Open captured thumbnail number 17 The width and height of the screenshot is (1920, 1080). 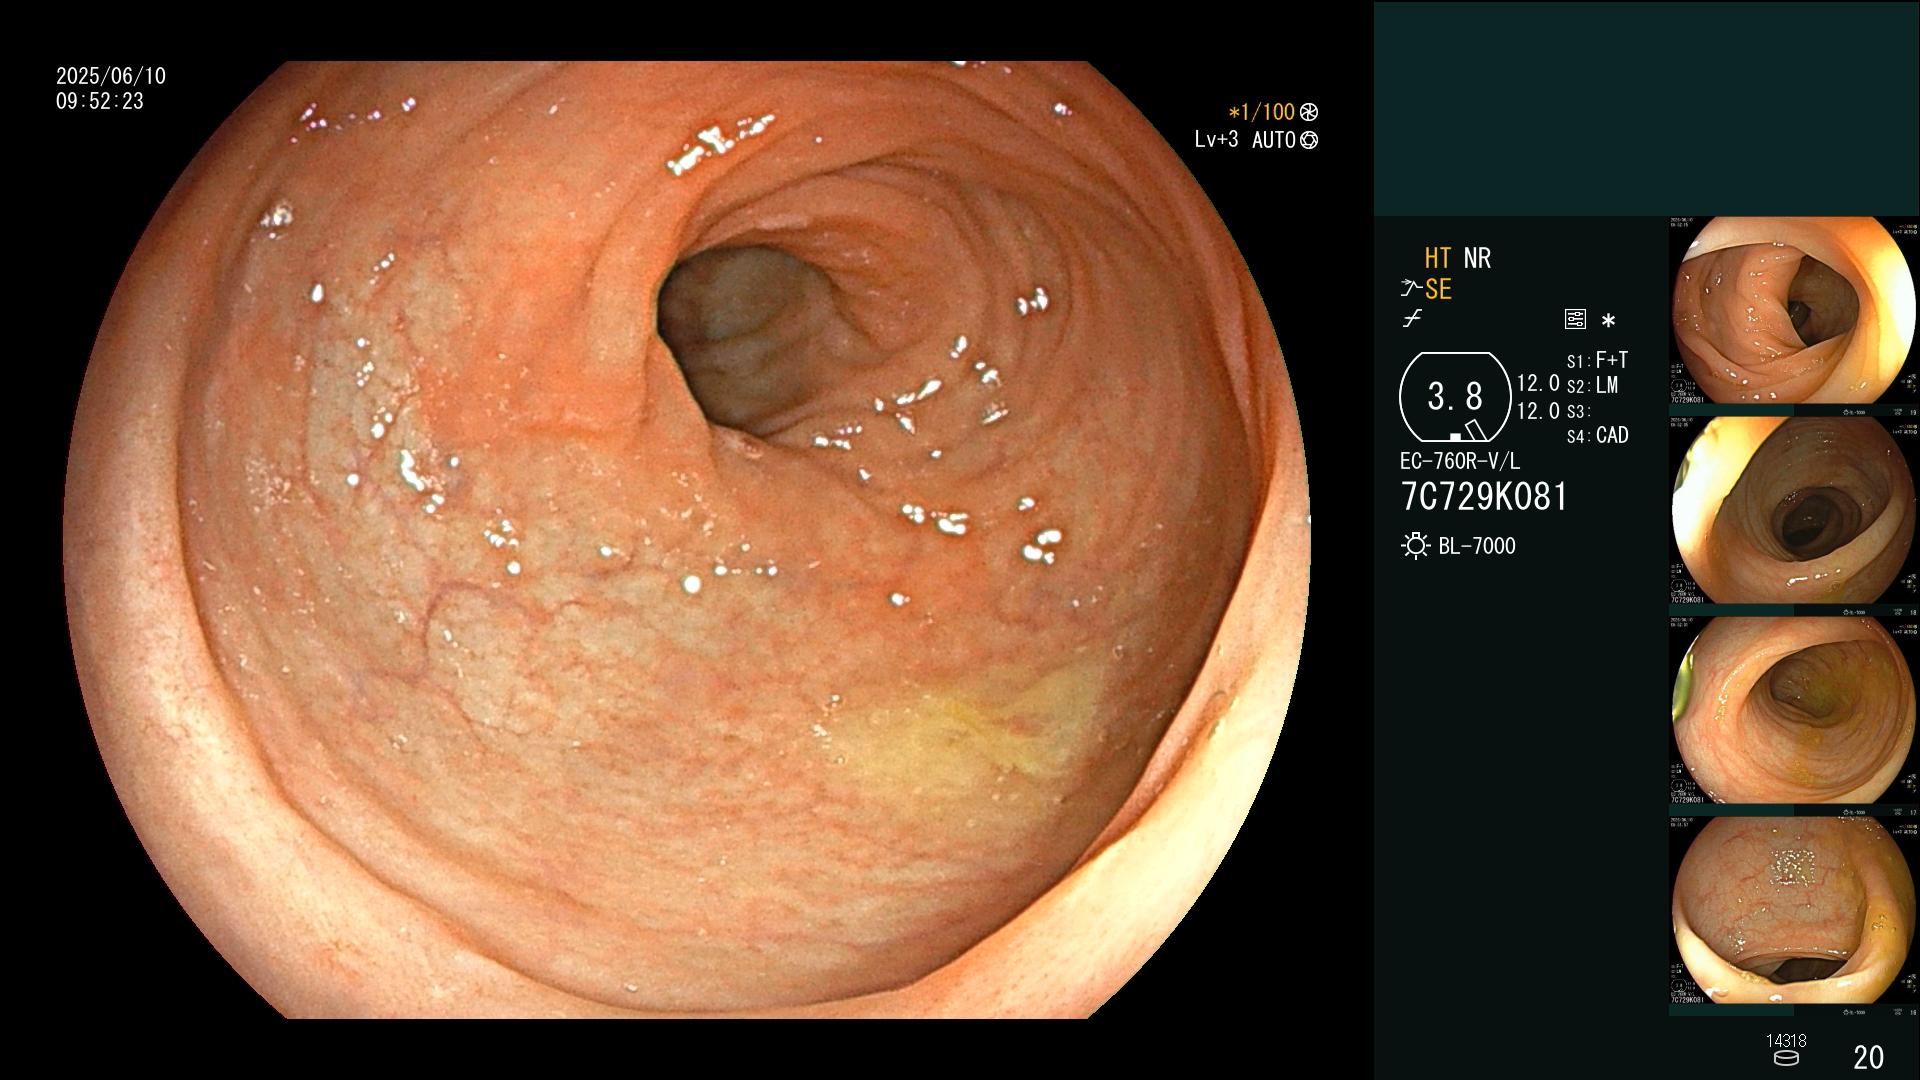pos(1794,716)
